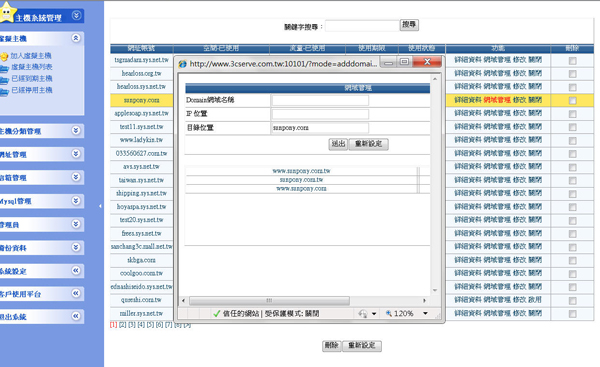Open the dropdown arrow beside privacy icon
The height and width of the screenshot is (367, 600).
click(374, 314)
